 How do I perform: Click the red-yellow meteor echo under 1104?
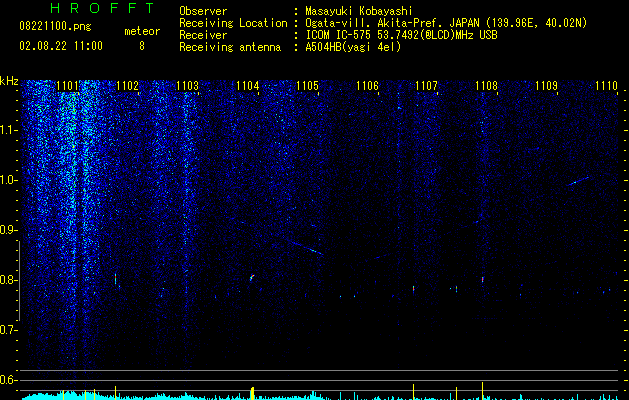pos(252,277)
